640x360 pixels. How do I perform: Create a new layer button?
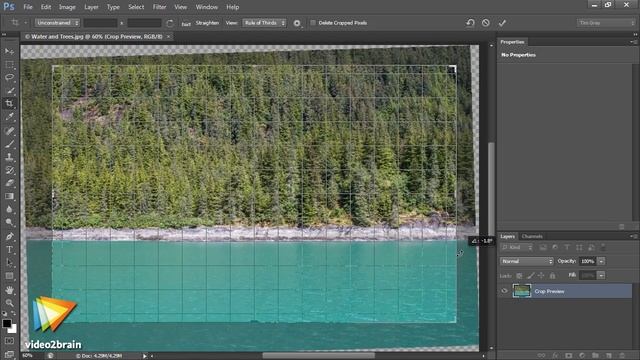tap(609, 356)
